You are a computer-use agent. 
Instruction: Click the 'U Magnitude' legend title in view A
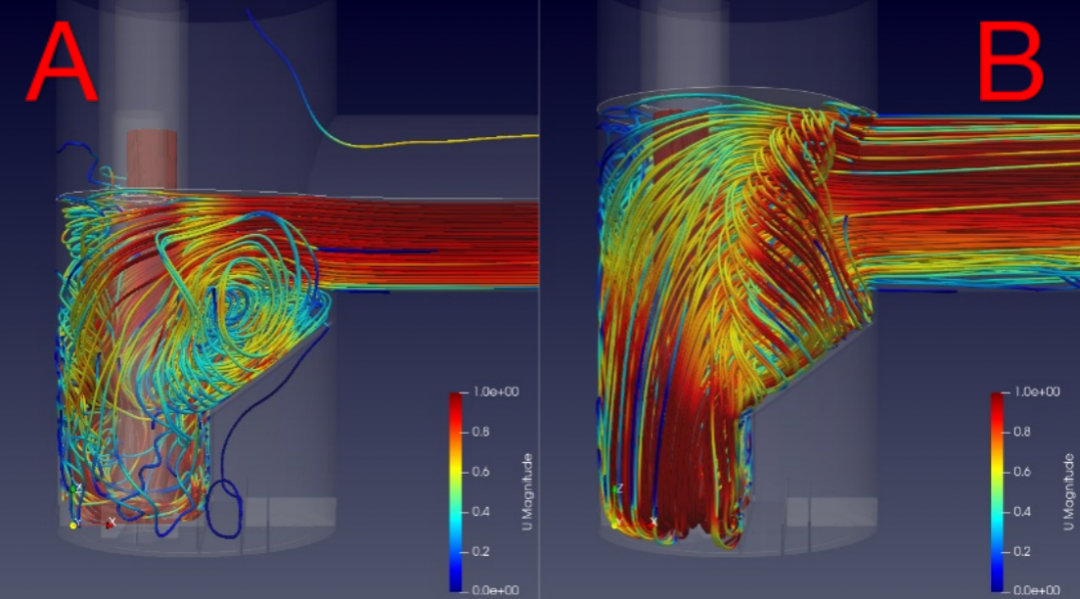[x=528, y=492]
